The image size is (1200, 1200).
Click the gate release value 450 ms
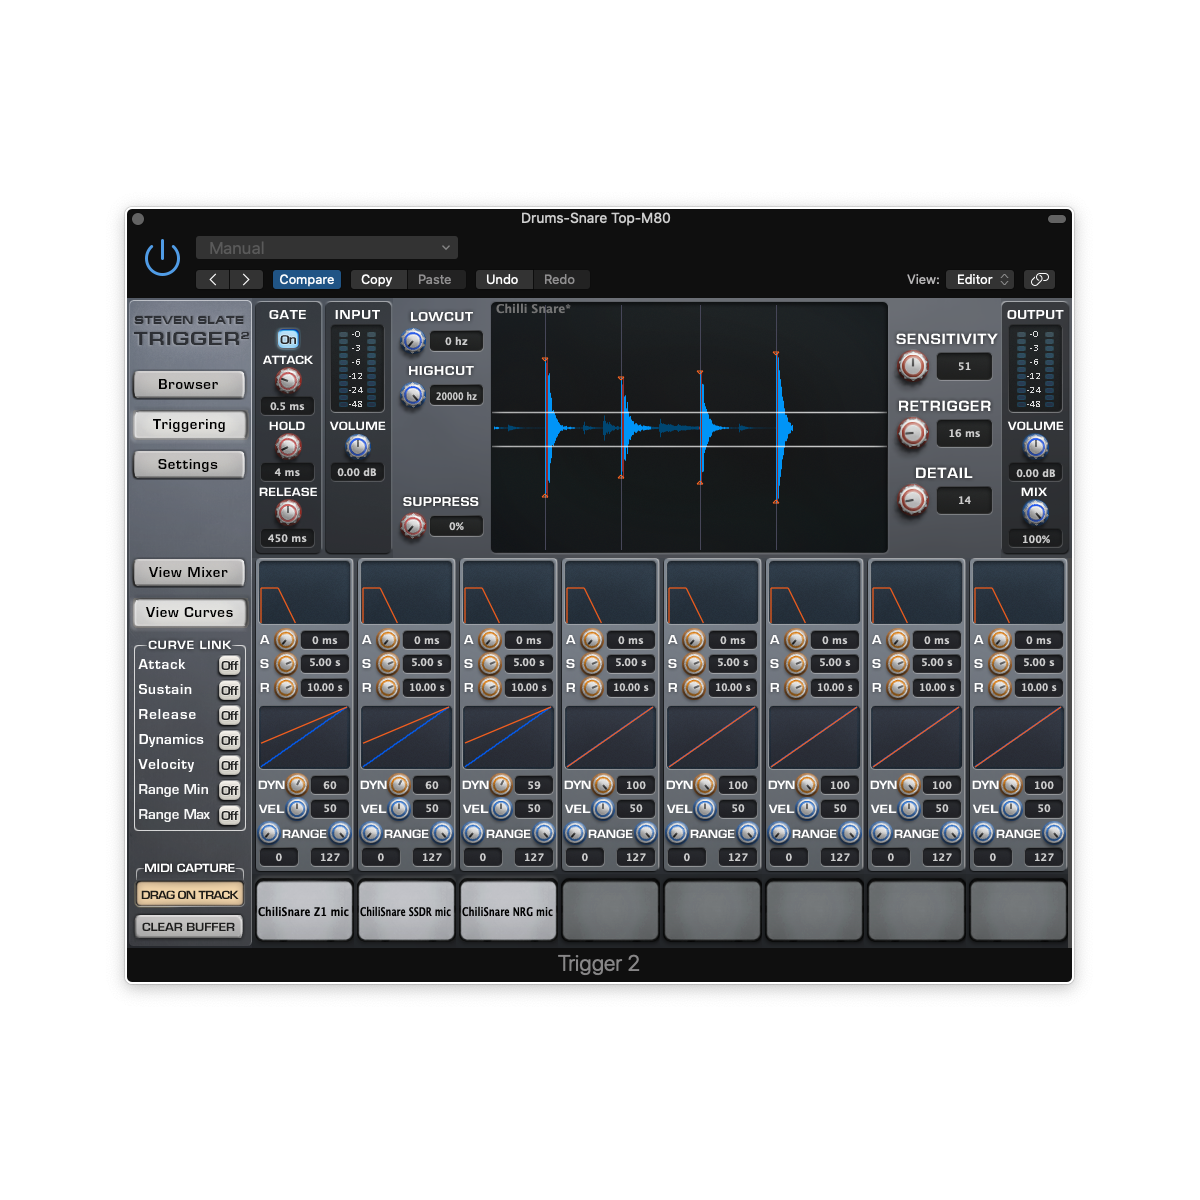tap(288, 538)
